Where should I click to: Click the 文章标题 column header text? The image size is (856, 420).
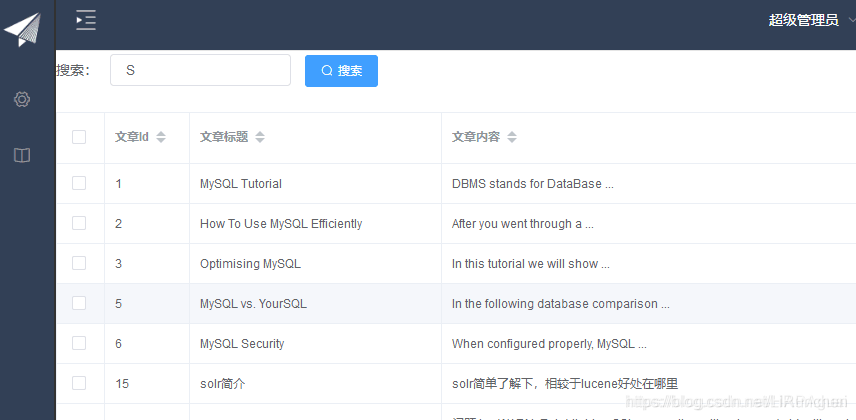(224, 137)
